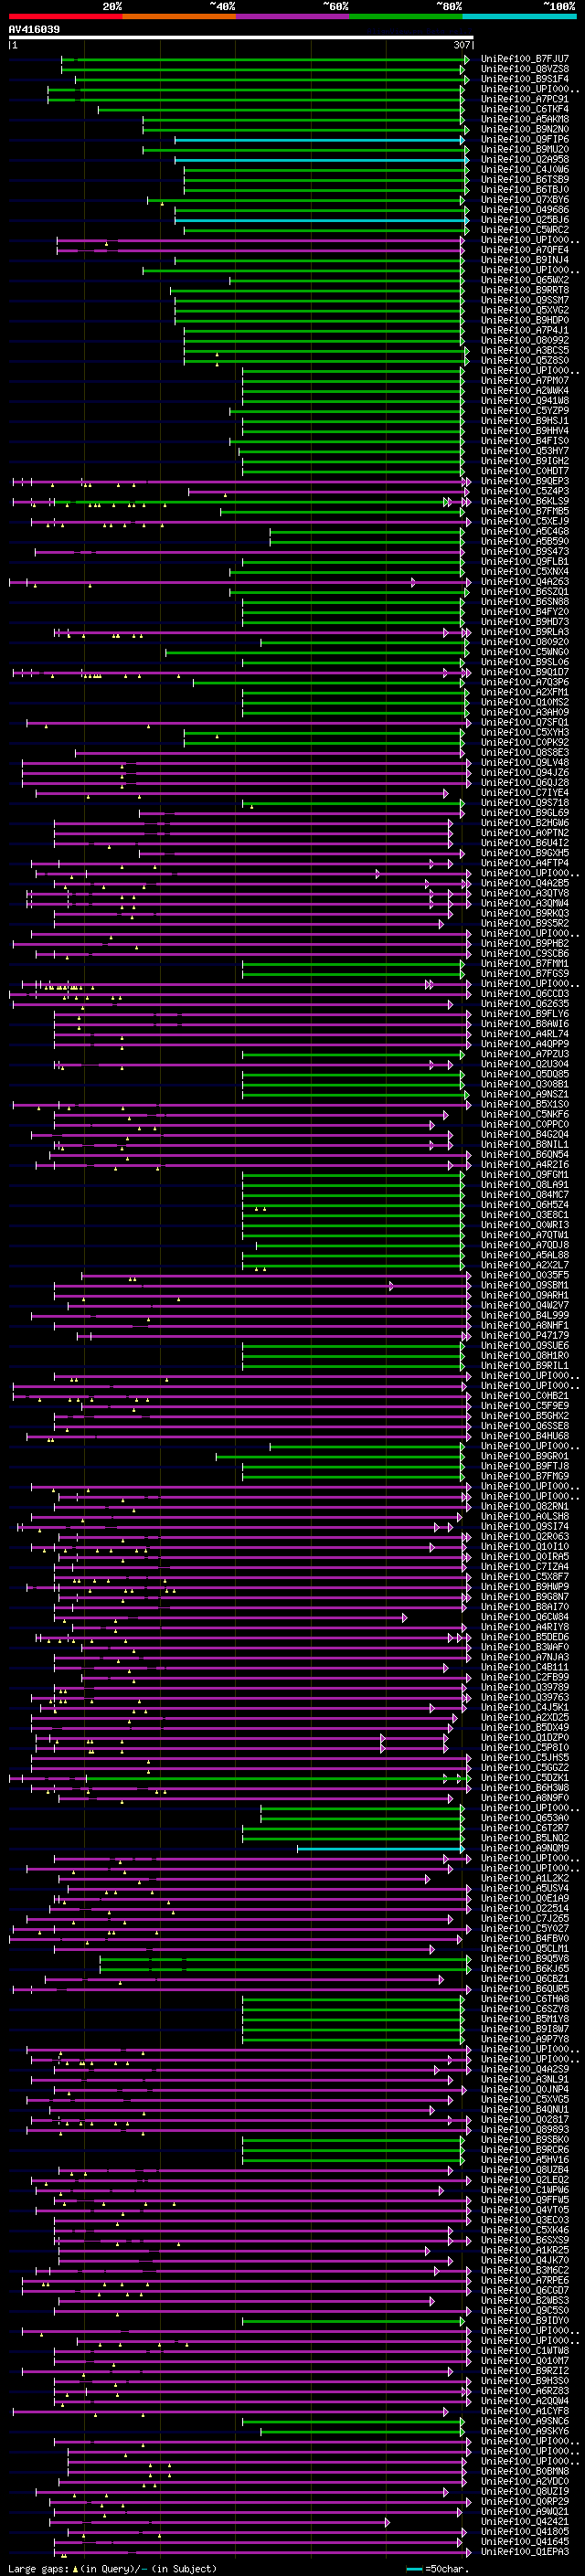Select label UniRef100_C5Z4P3
The height and width of the screenshot is (2576, 585).
pos(525,491)
